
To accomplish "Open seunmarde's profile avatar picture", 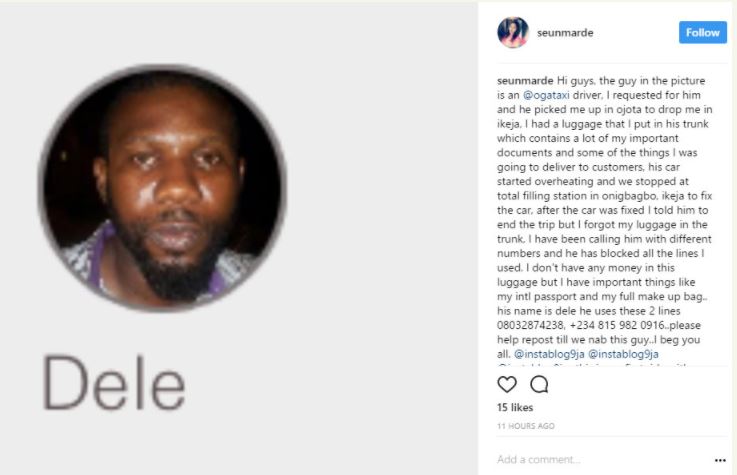I will pos(513,32).
